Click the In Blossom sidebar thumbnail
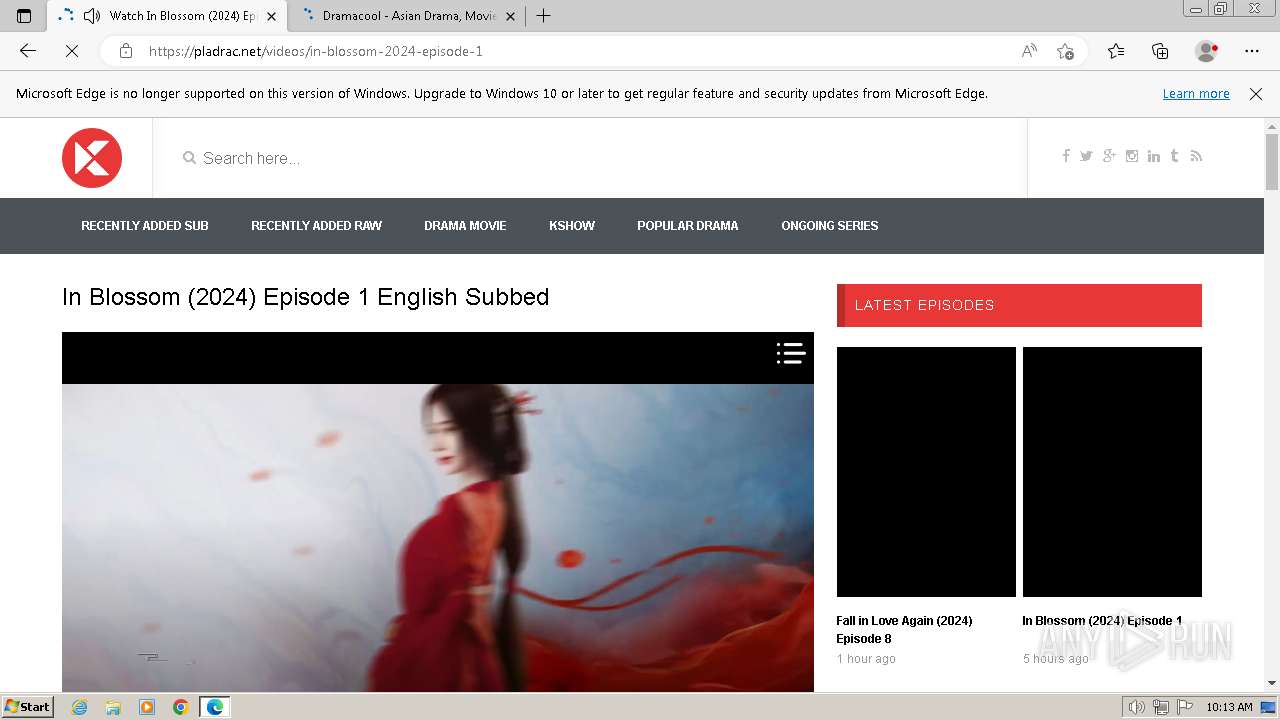Image resolution: width=1280 pixels, height=720 pixels. tap(1112, 472)
